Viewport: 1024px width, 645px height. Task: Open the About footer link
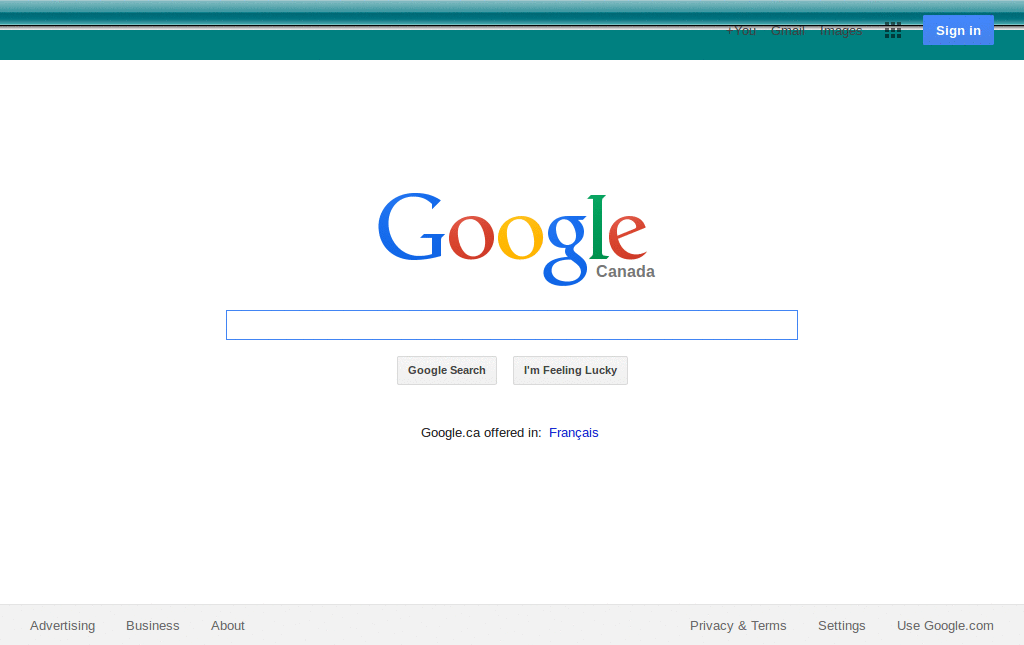228,625
